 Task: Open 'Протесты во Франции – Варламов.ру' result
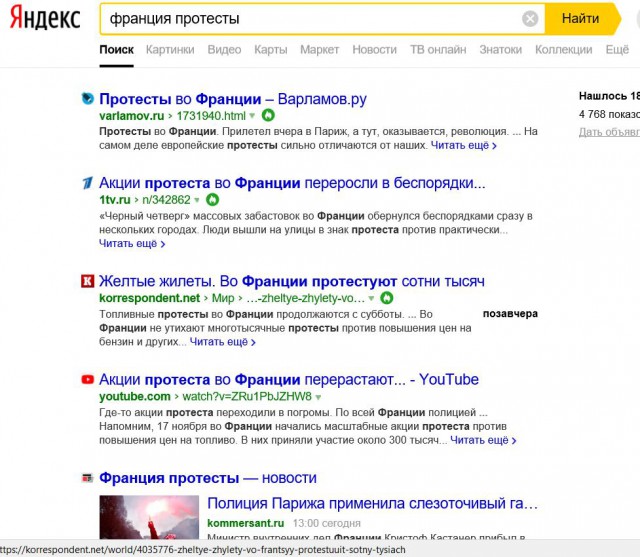coord(233,99)
